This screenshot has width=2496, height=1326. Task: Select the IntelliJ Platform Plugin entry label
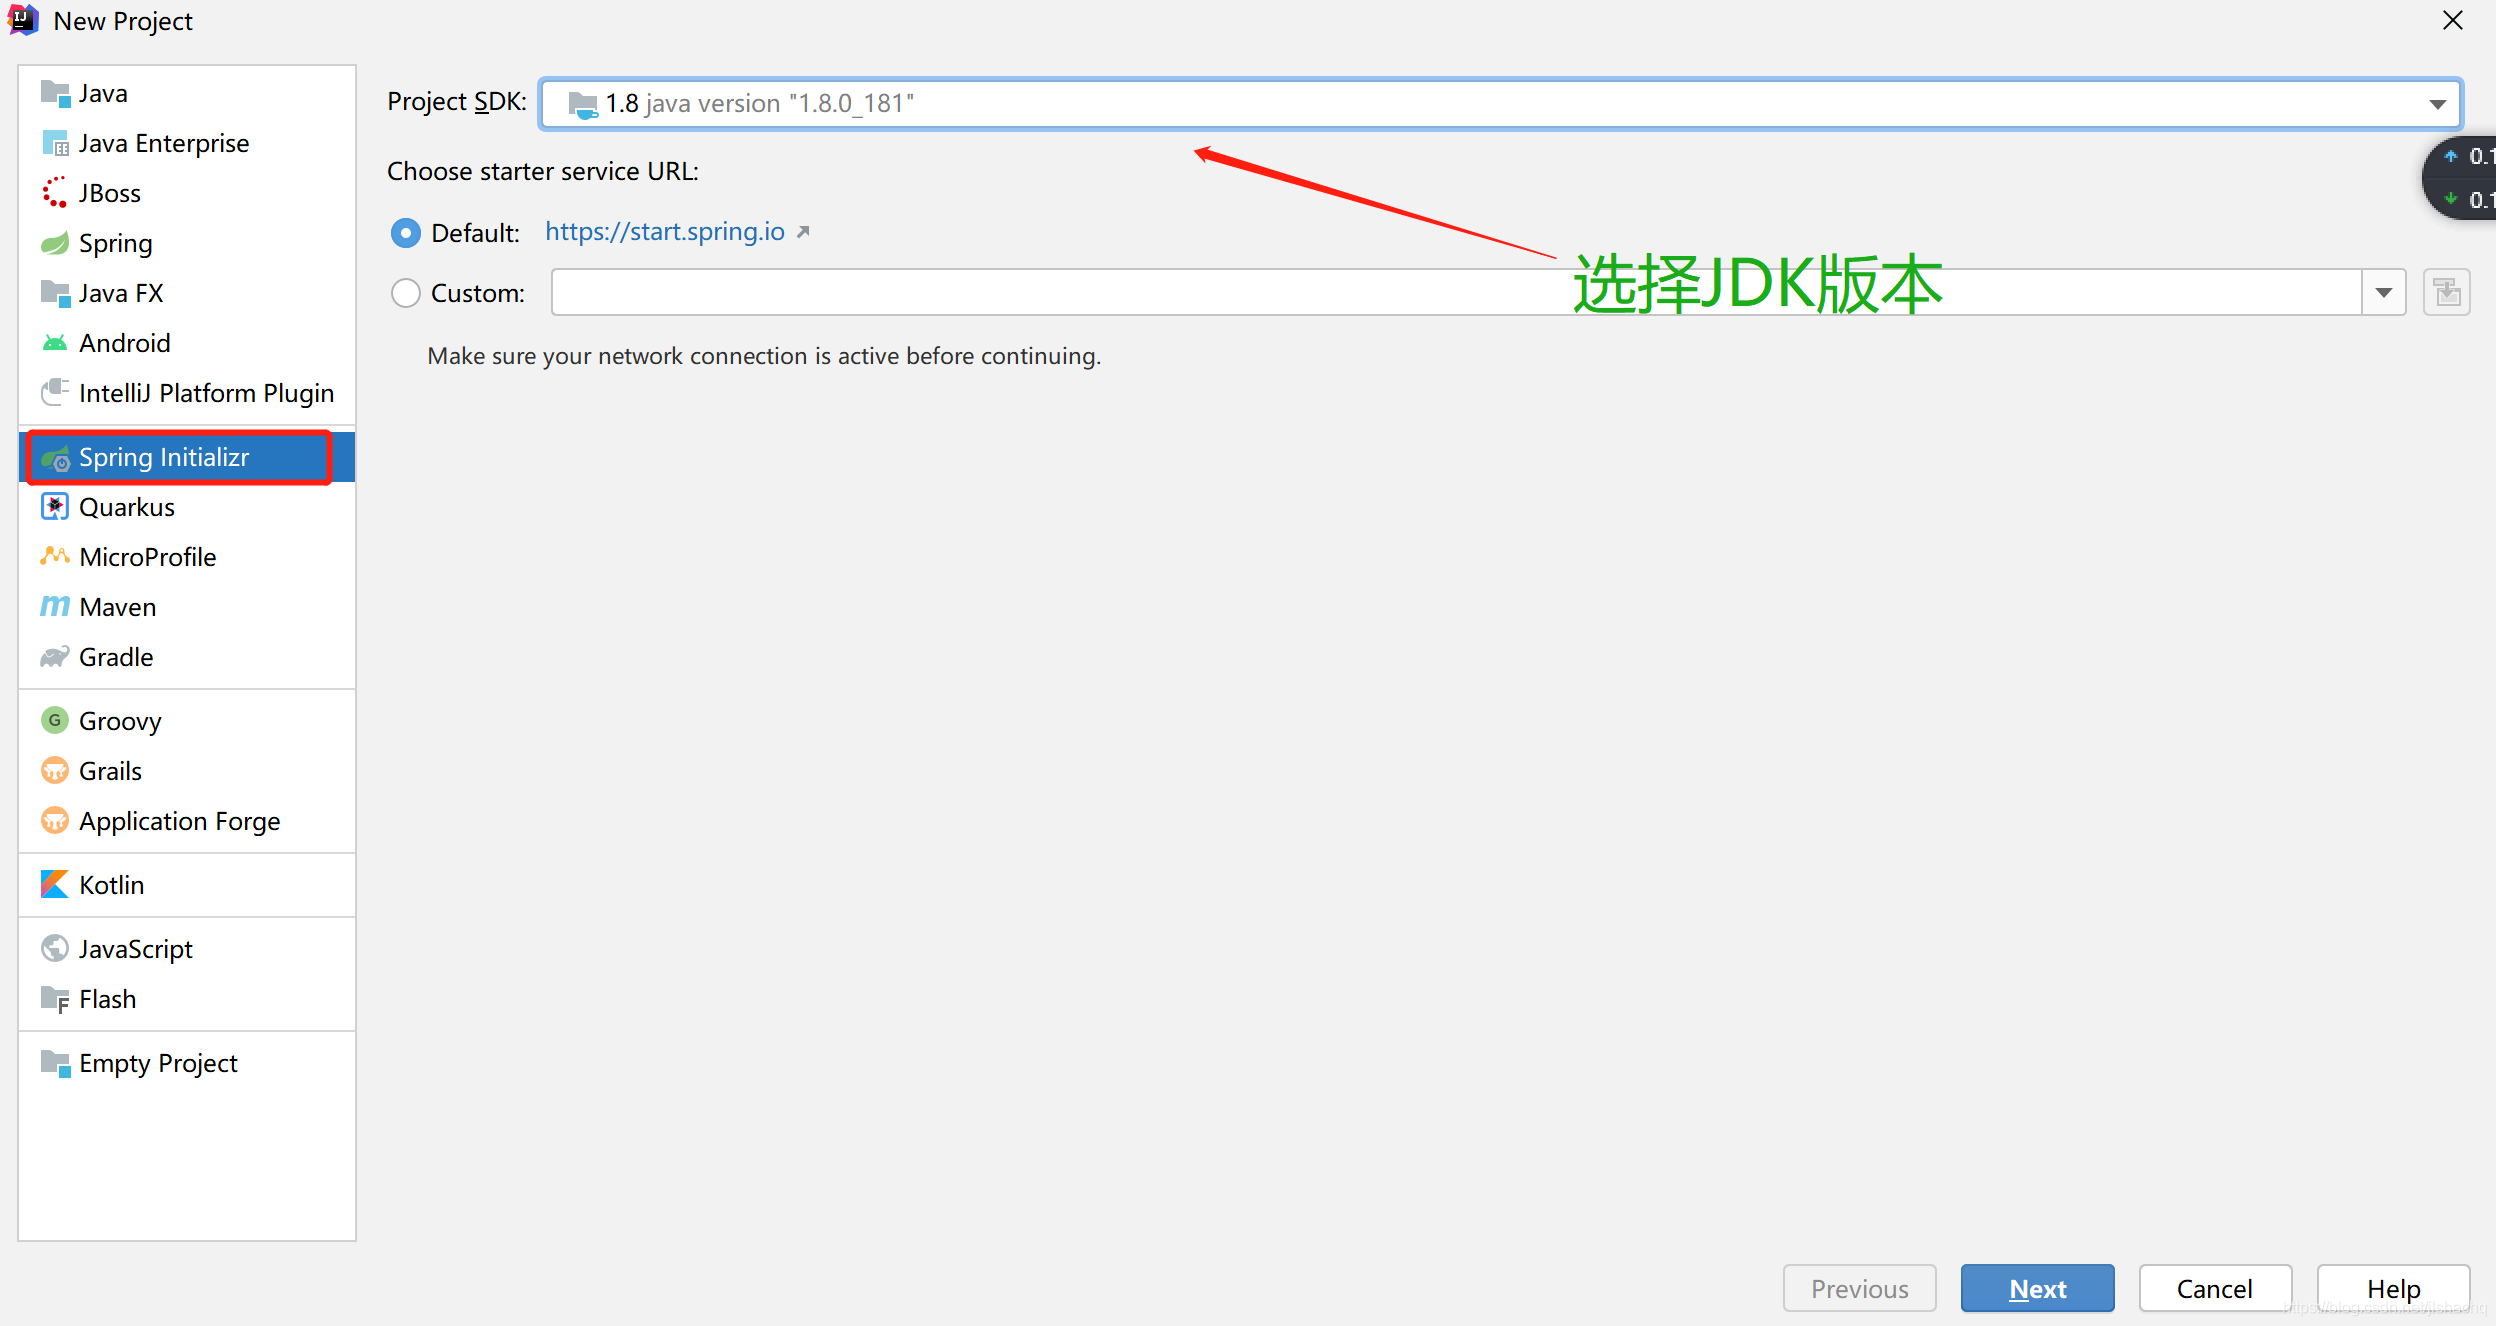(207, 393)
